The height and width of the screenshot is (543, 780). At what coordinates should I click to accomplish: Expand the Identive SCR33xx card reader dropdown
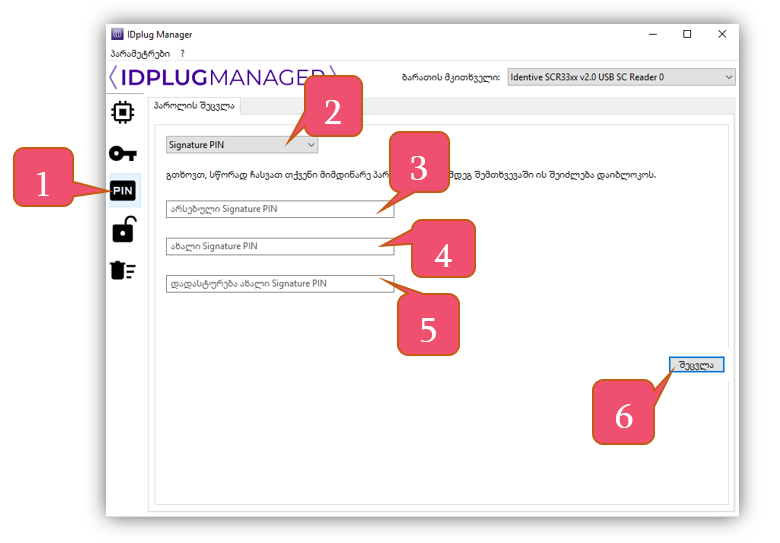[621, 77]
